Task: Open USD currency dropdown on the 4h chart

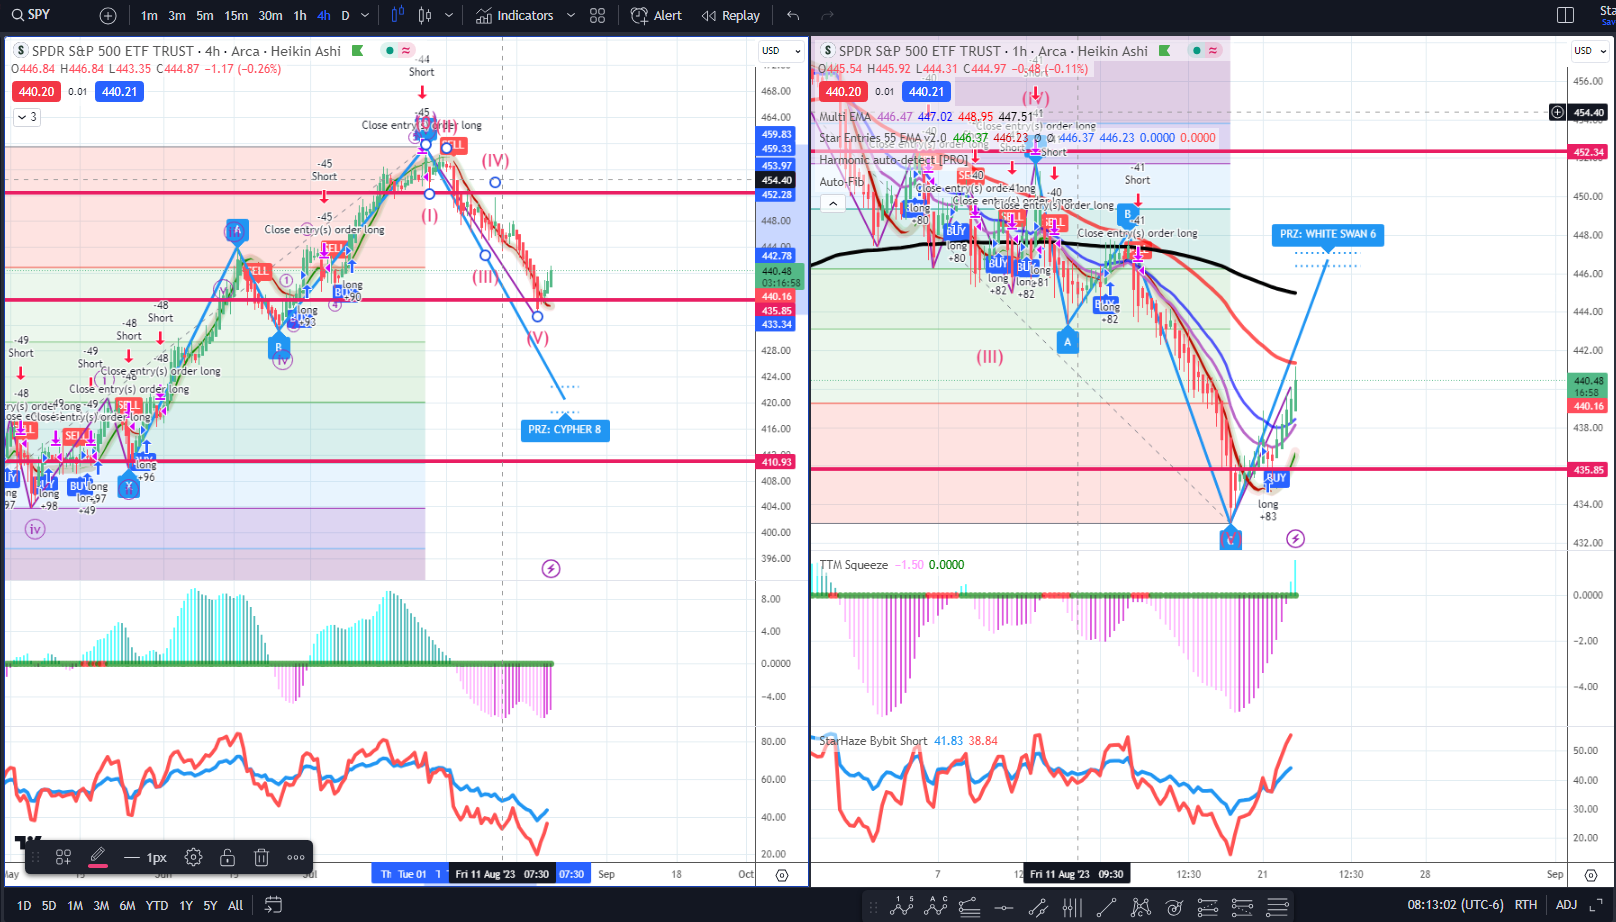Action: click(x=781, y=50)
